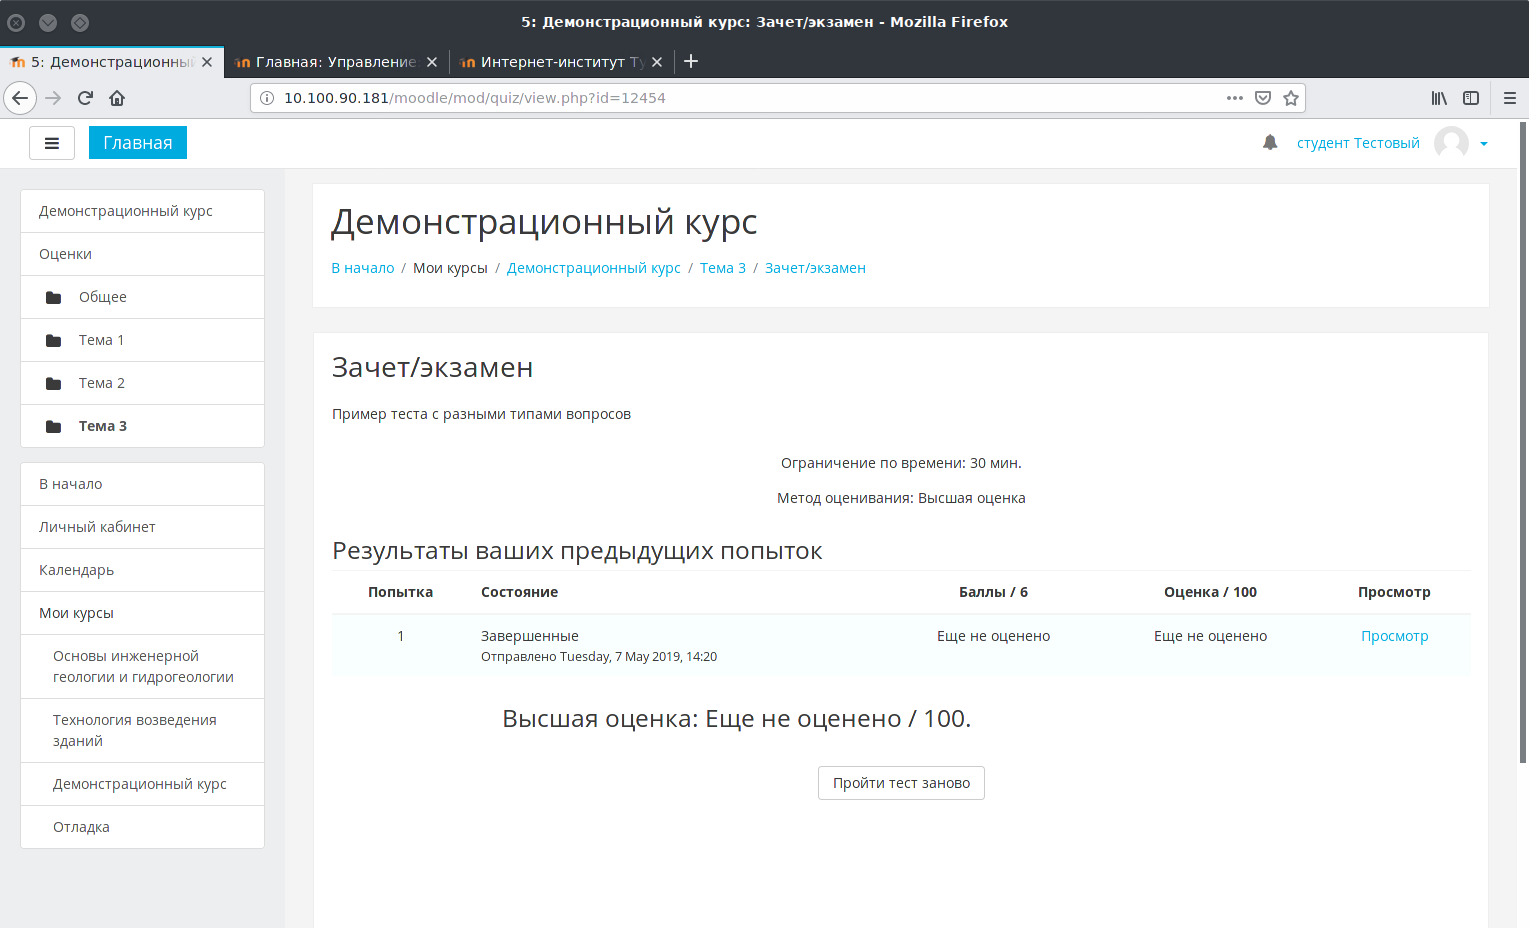Open Личный кабинет

click(142, 527)
